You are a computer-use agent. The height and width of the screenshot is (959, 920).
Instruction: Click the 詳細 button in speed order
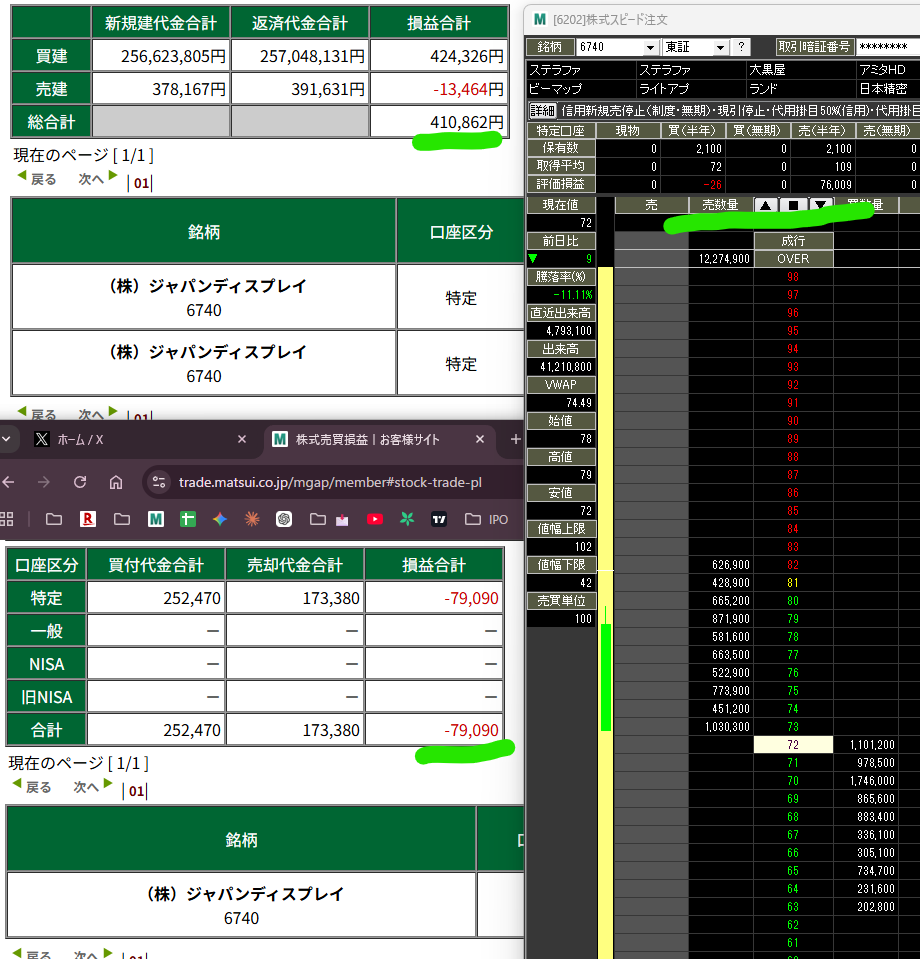(542, 110)
